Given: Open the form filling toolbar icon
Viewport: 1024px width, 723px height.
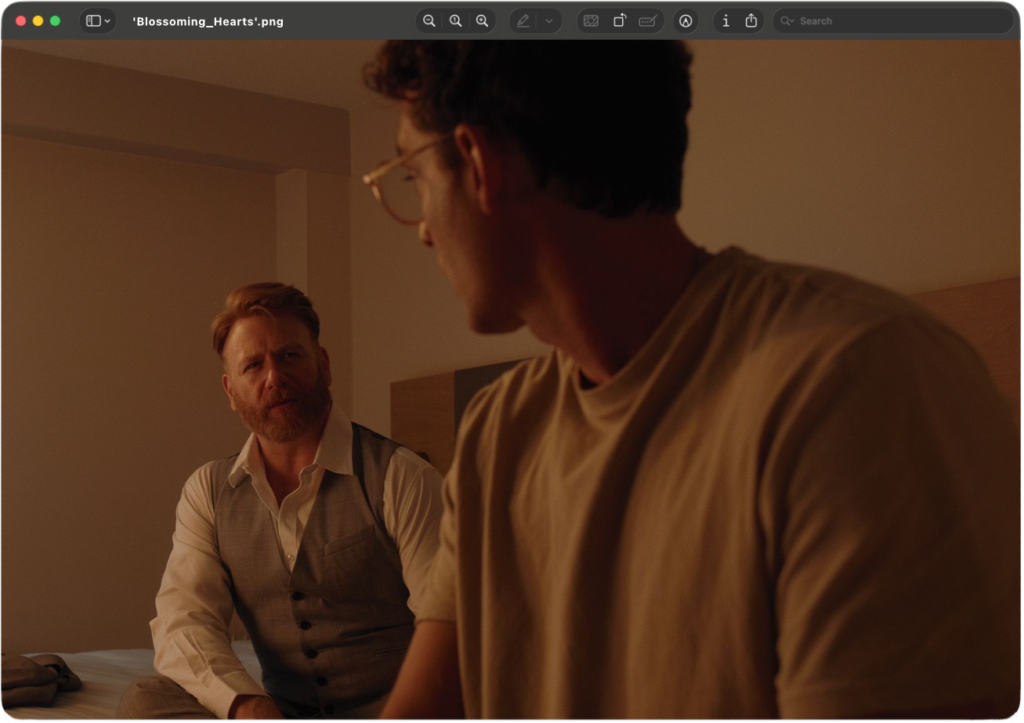Looking at the screenshot, I should 647,21.
